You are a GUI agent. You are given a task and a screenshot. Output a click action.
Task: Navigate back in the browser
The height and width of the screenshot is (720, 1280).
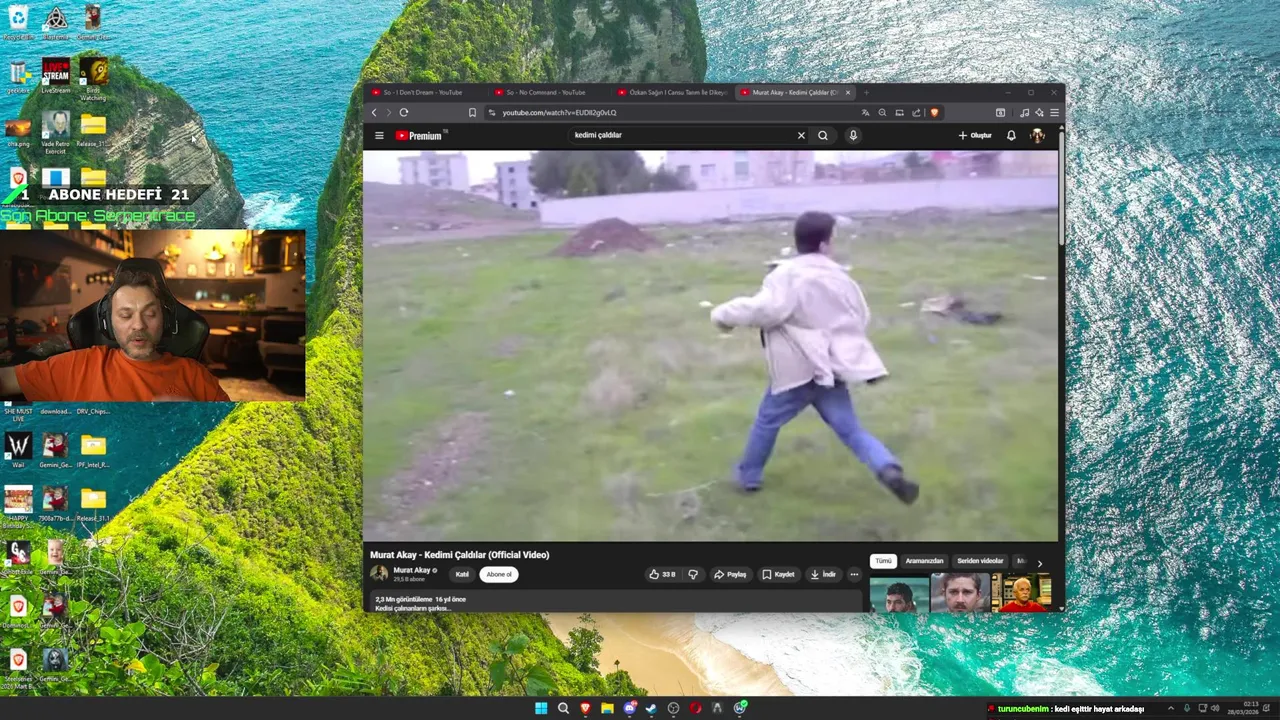pos(375,113)
